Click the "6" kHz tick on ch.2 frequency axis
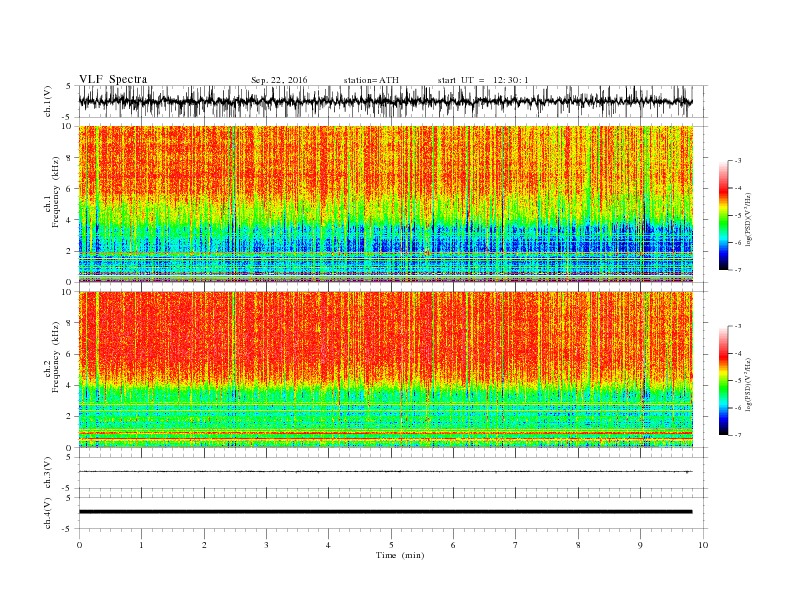The image size is (792, 612). 70,354
